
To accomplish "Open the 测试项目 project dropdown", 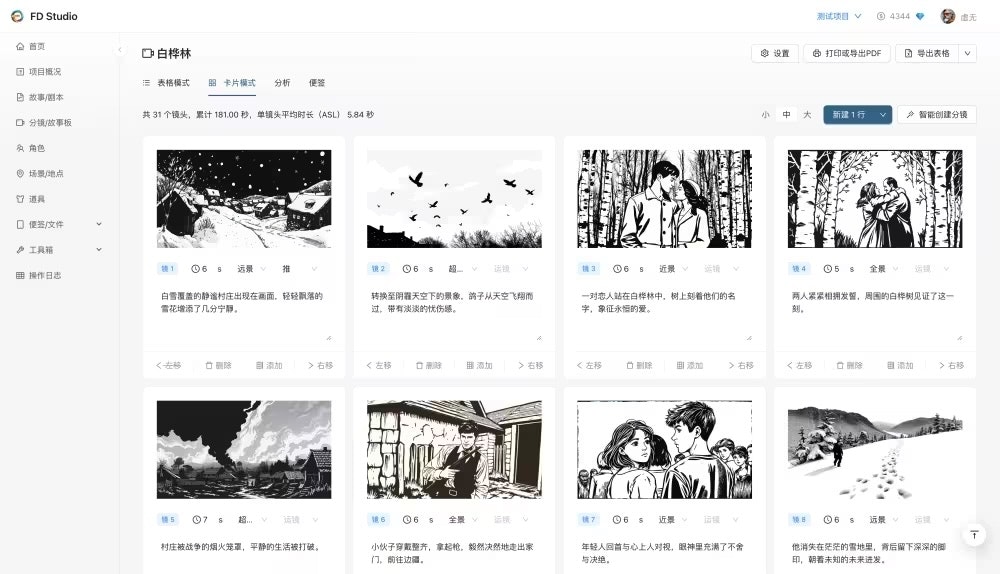I will tap(839, 17).
